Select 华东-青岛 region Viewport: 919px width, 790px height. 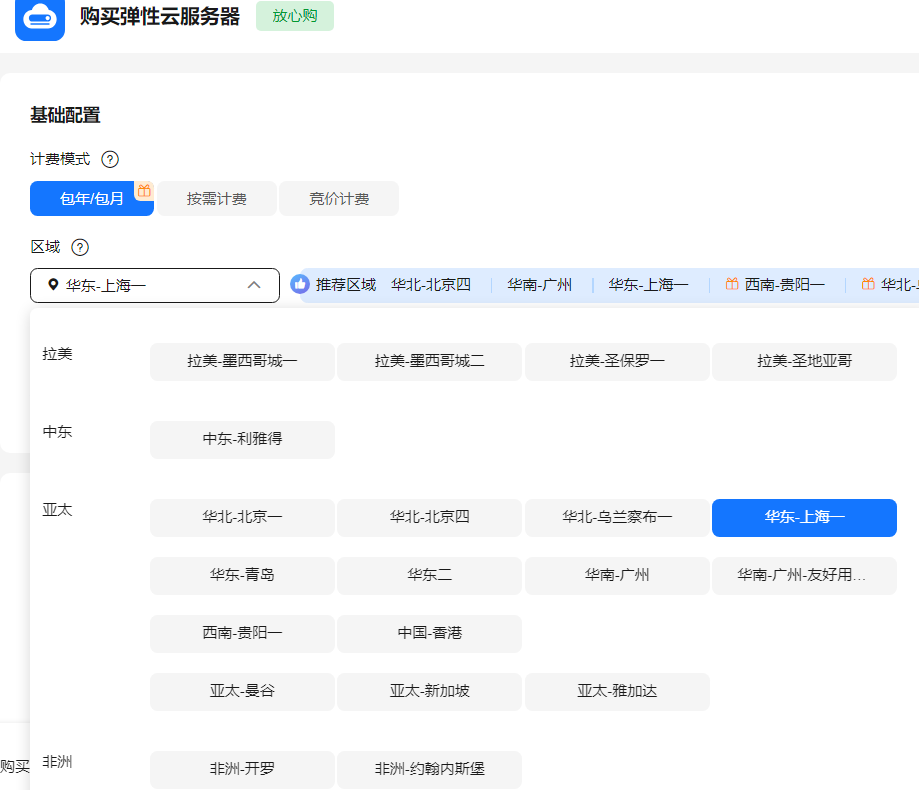[x=242, y=576]
